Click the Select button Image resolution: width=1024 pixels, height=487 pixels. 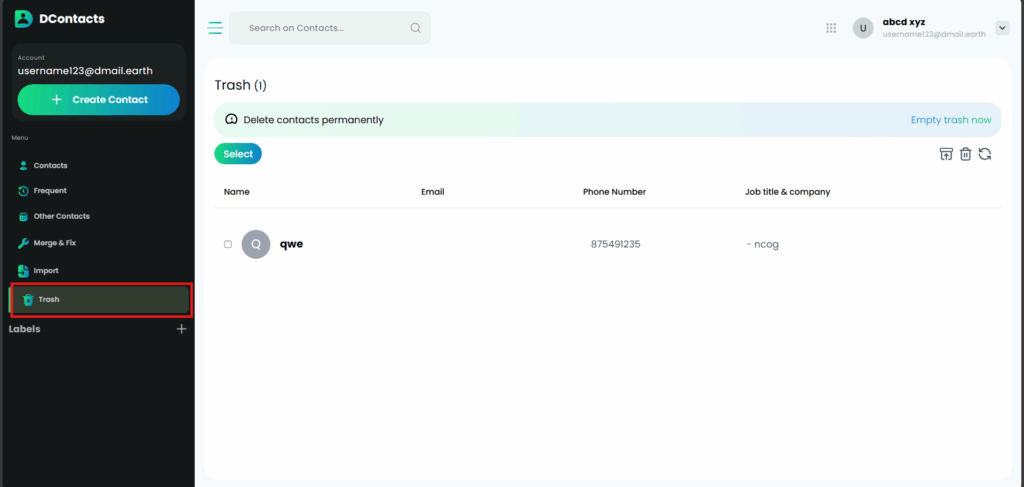tap(238, 154)
